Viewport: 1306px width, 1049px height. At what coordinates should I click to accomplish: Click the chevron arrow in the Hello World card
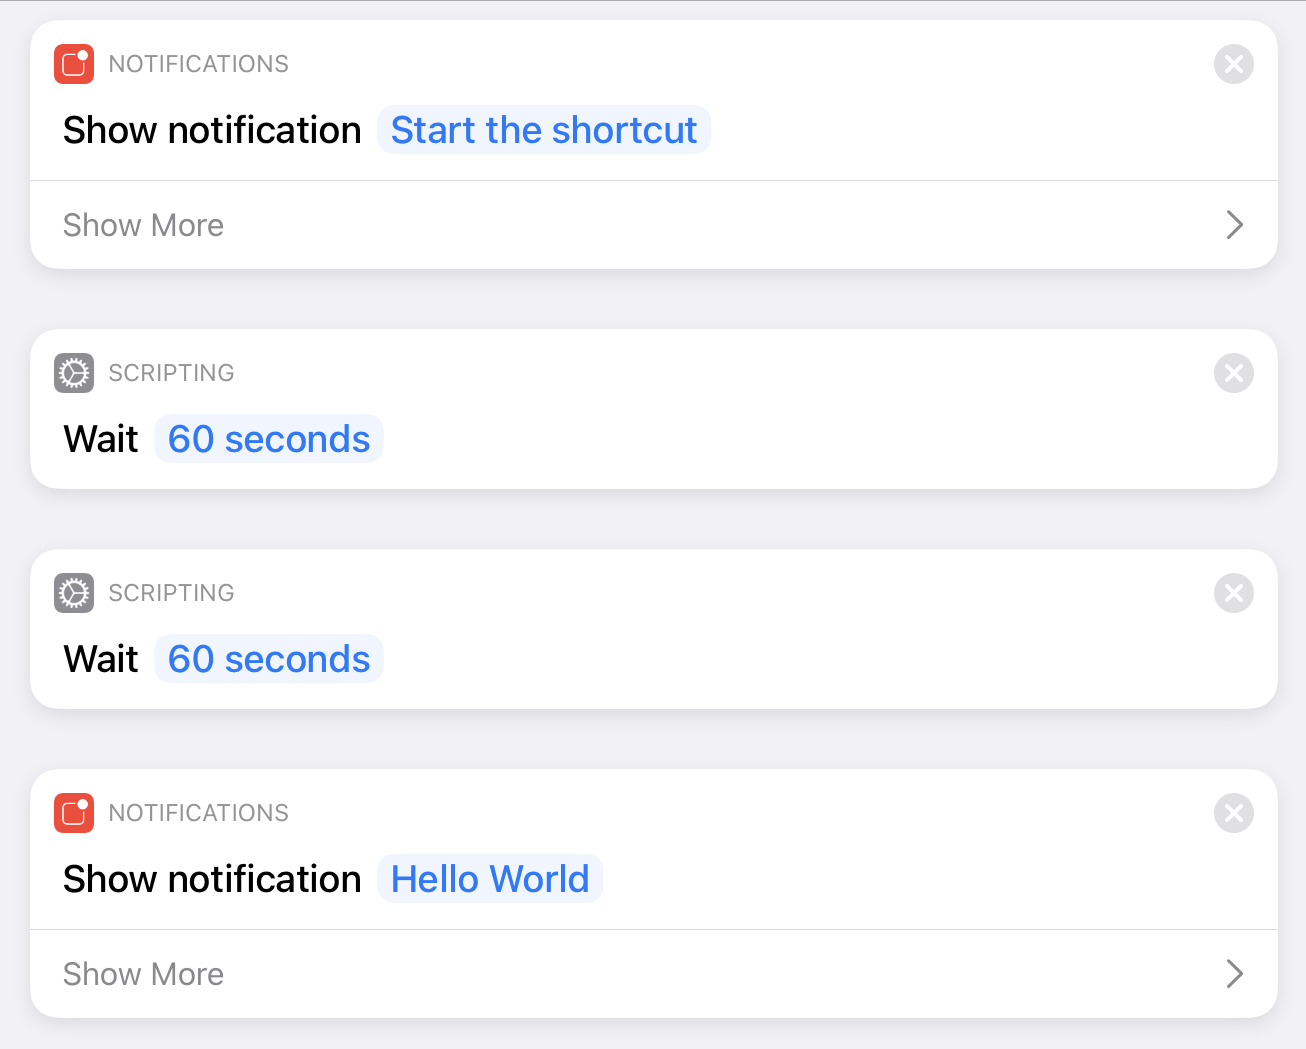1234,974
